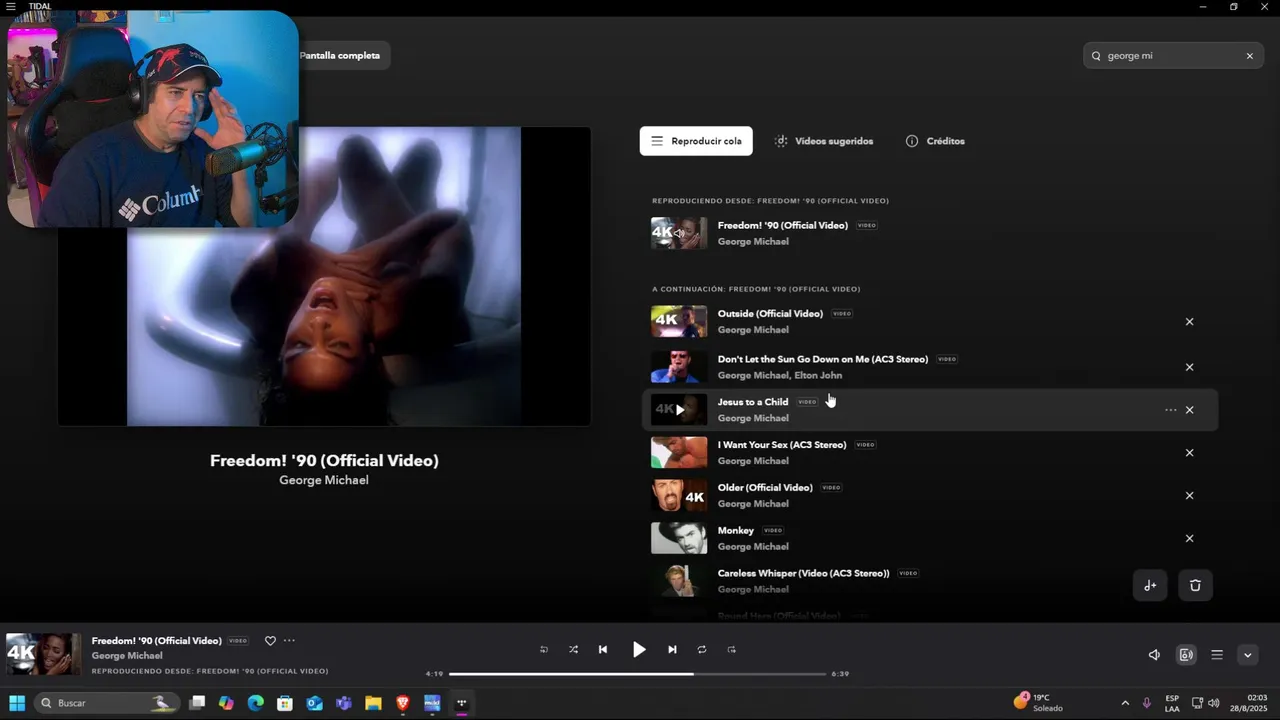The image size is (1280, 720).
Task: Open the Créditos tab
Action: pos(935,141)
